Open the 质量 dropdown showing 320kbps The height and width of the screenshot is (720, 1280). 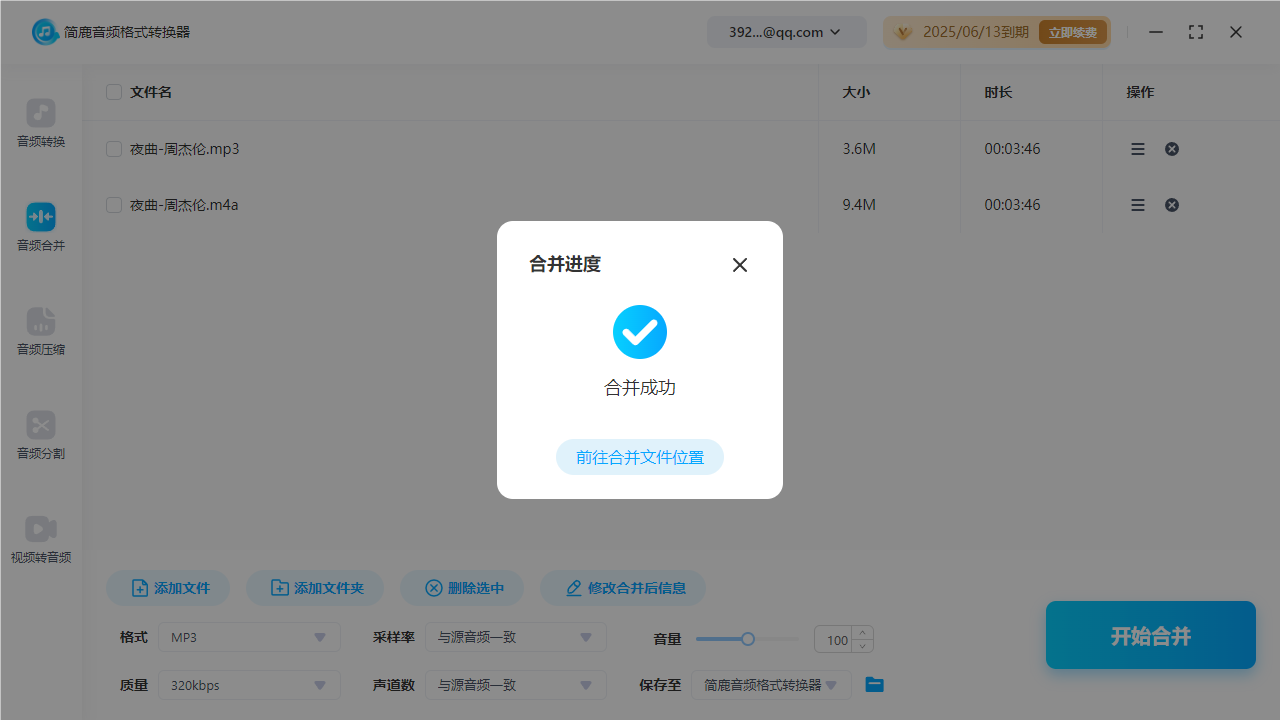tap(248, 685)
